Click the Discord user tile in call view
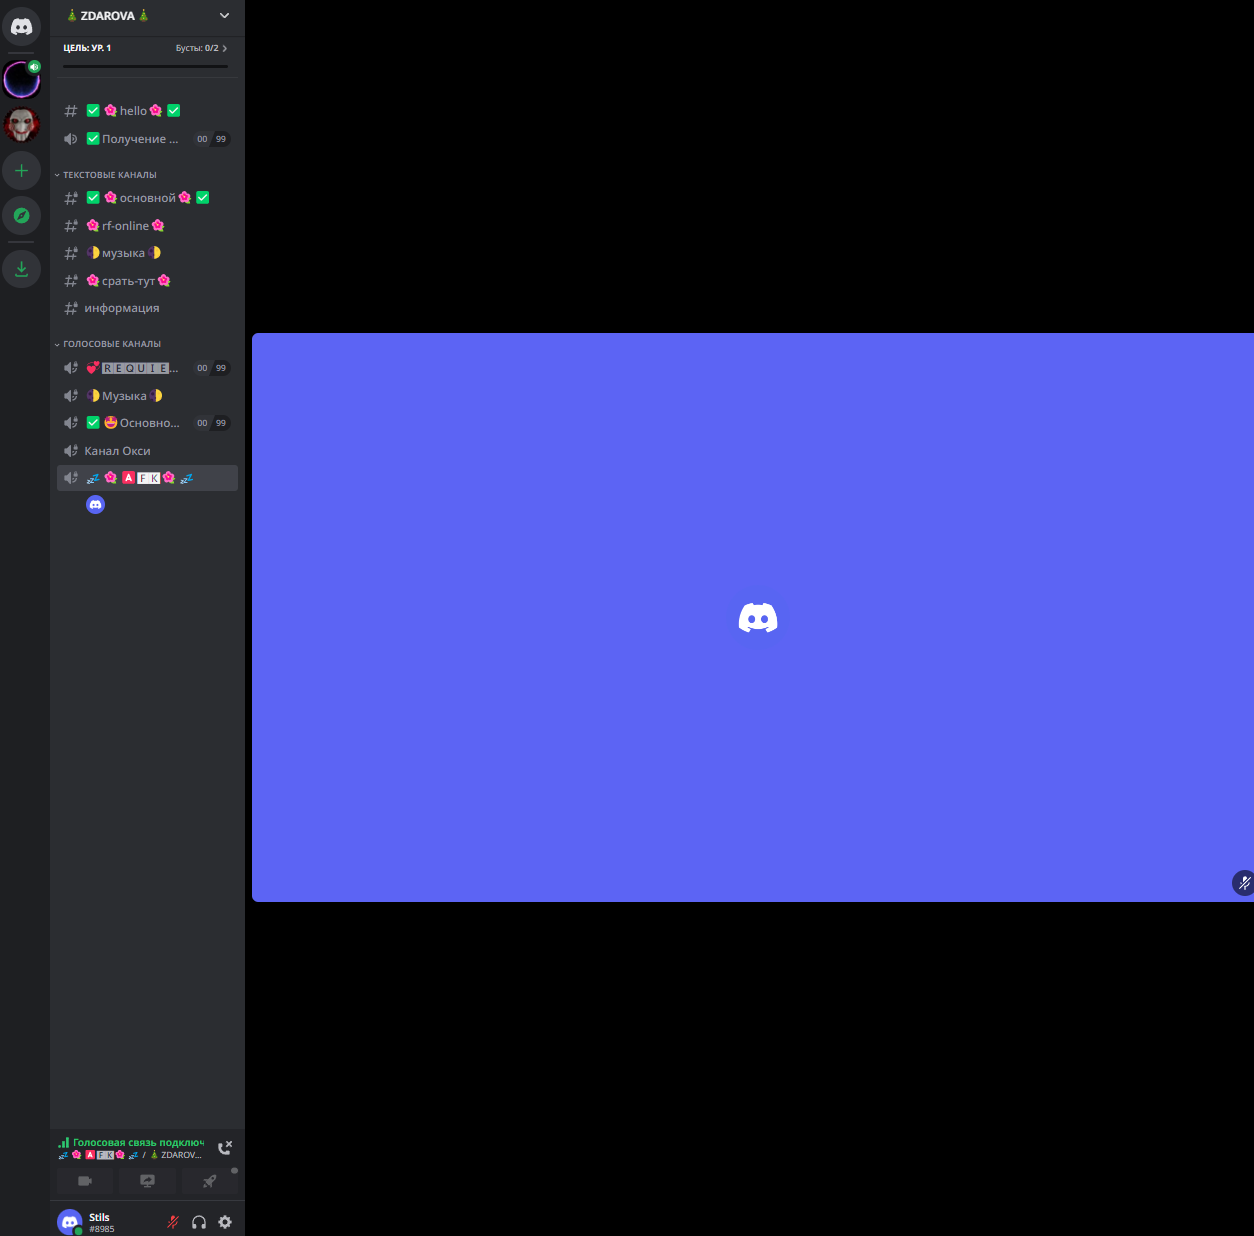1254x1236 pixels. [x=753, y=617]
